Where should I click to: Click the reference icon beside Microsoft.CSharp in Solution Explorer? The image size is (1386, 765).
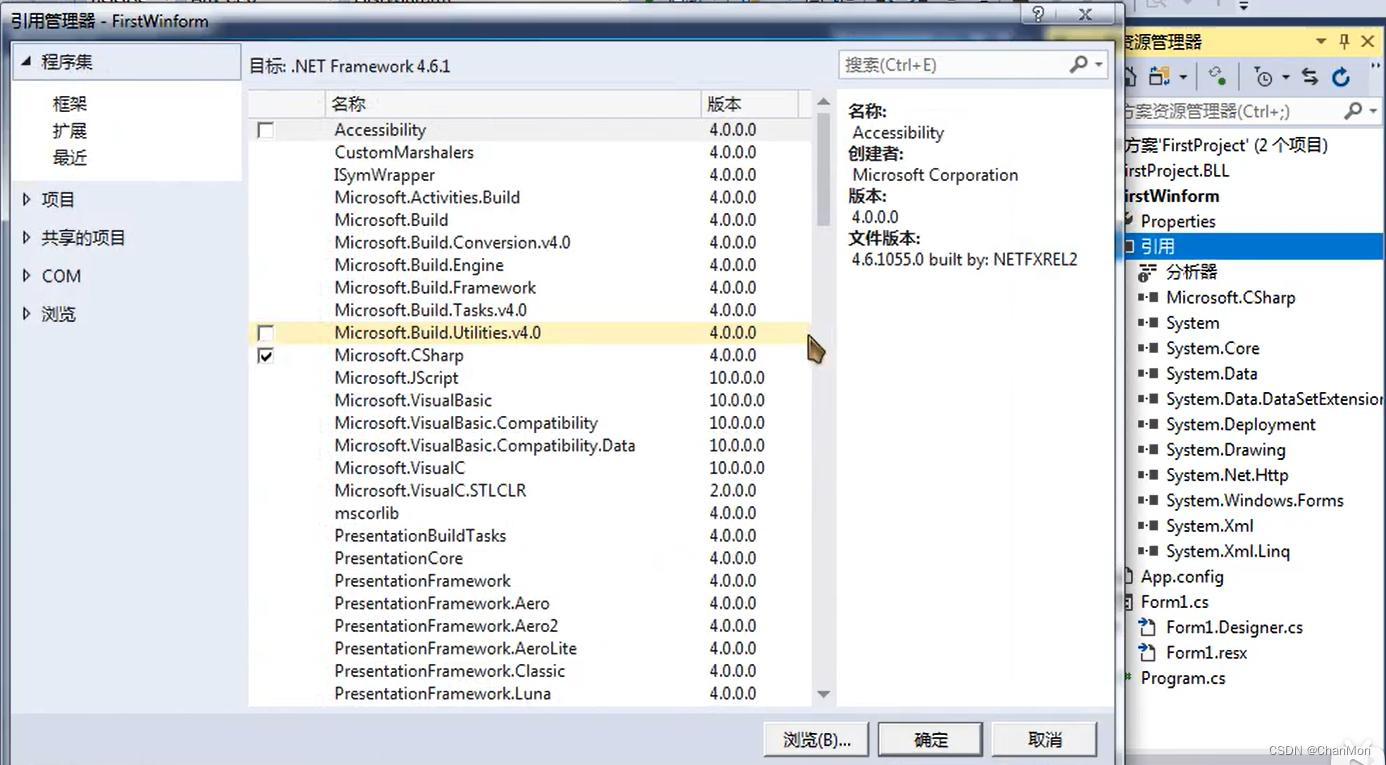point(1149,297)
